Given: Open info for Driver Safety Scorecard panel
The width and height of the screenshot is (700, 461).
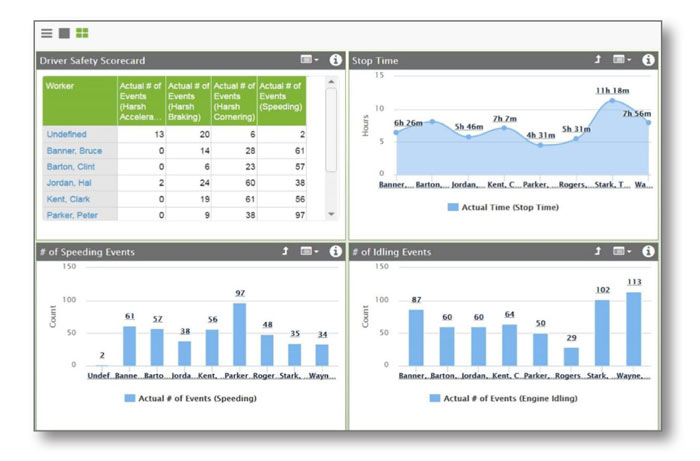Looking at the screenshot, I should coord(335,60).
